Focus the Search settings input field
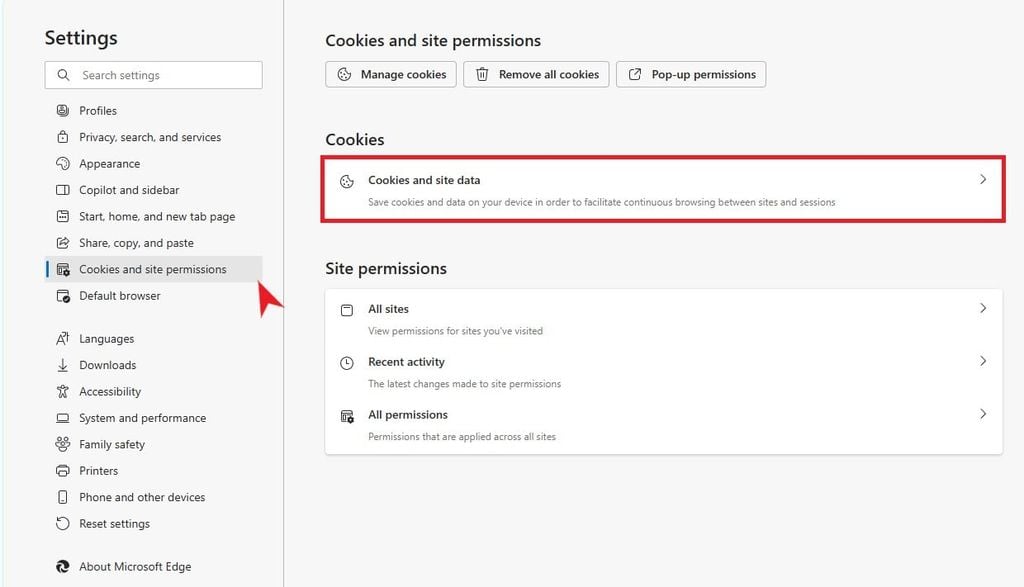 tap(153, 75)
